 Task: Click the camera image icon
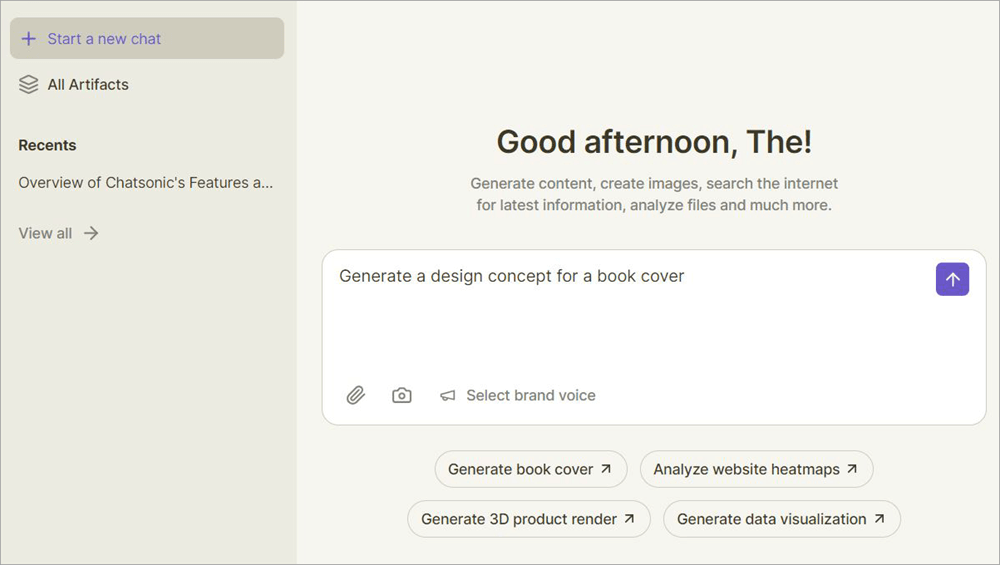coord(401,396)
